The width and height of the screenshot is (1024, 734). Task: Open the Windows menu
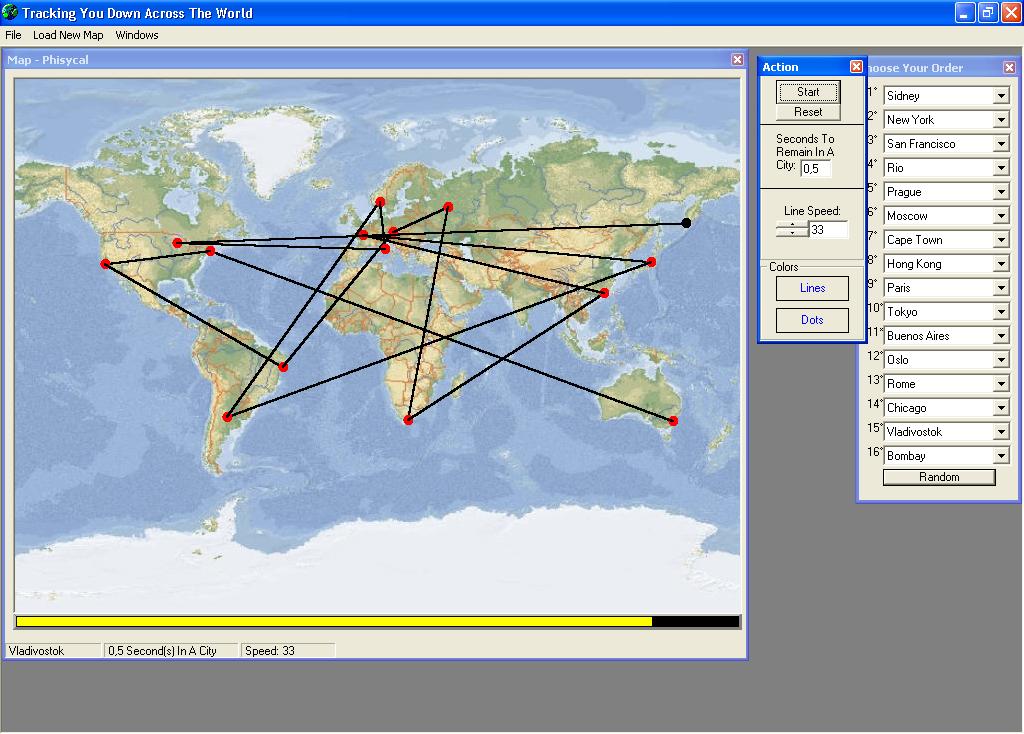pos(137,35)
